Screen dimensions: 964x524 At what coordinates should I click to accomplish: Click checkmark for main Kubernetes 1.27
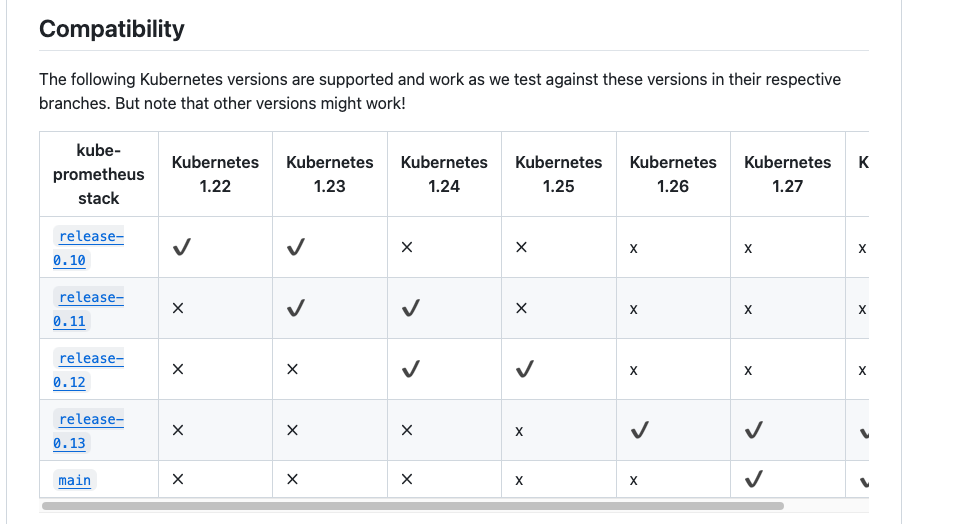click(x=754, y=478)
